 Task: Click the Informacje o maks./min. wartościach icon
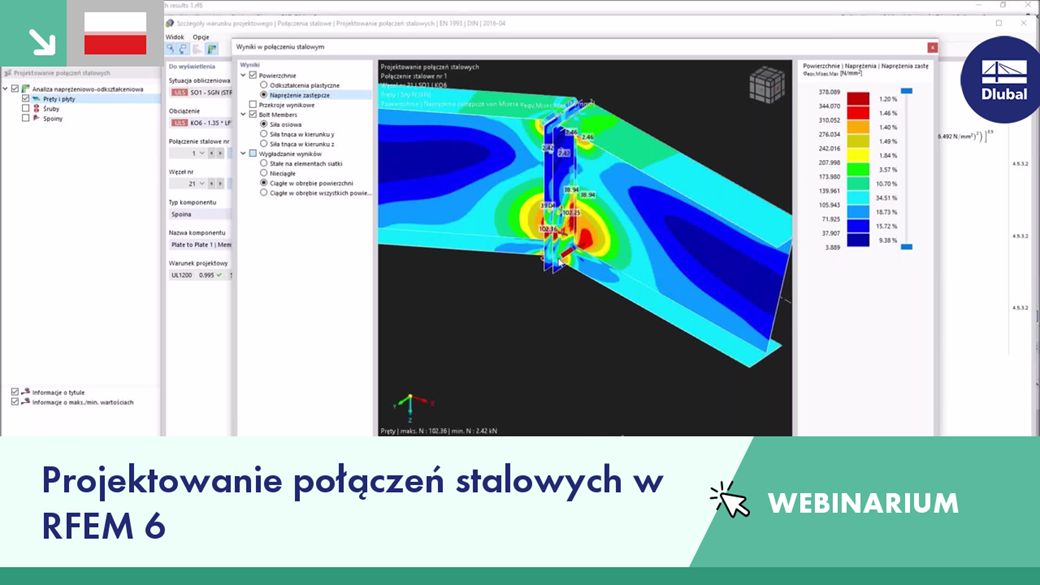coord(25,402)
